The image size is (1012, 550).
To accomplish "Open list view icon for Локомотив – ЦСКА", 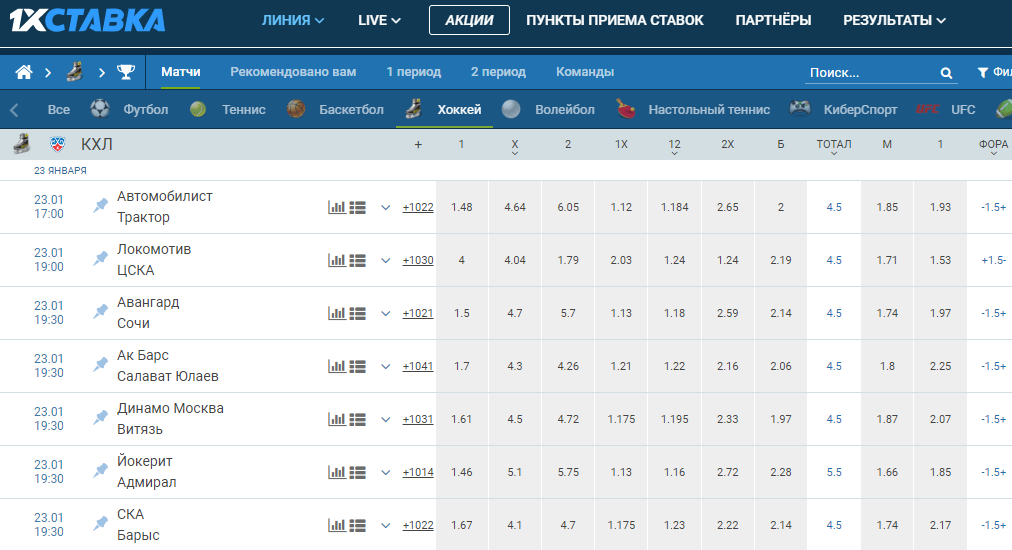I will (358, 260).
